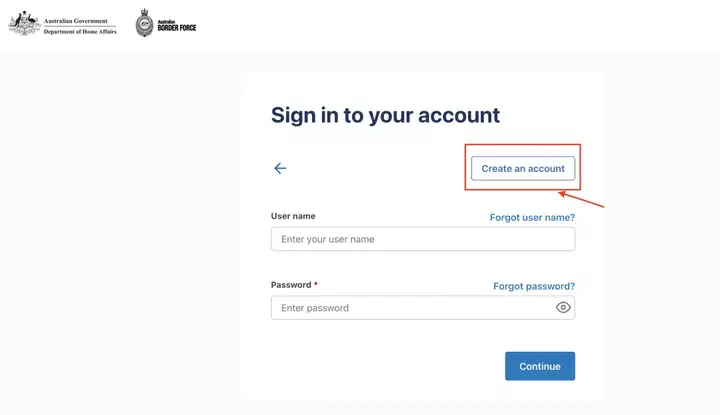720x415 pixels.
Task: Click the Password field label
Action: coord(291,285)
